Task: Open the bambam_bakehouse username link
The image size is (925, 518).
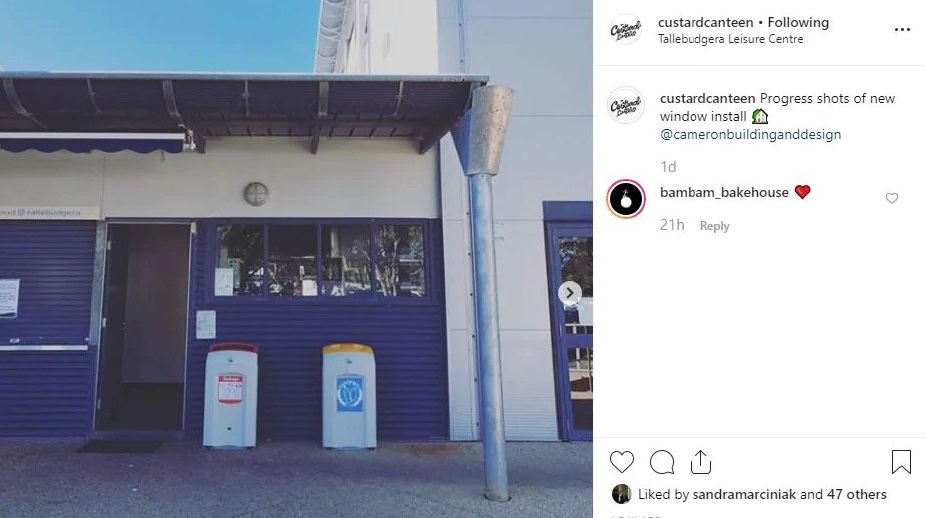Action: pos(724,192)
